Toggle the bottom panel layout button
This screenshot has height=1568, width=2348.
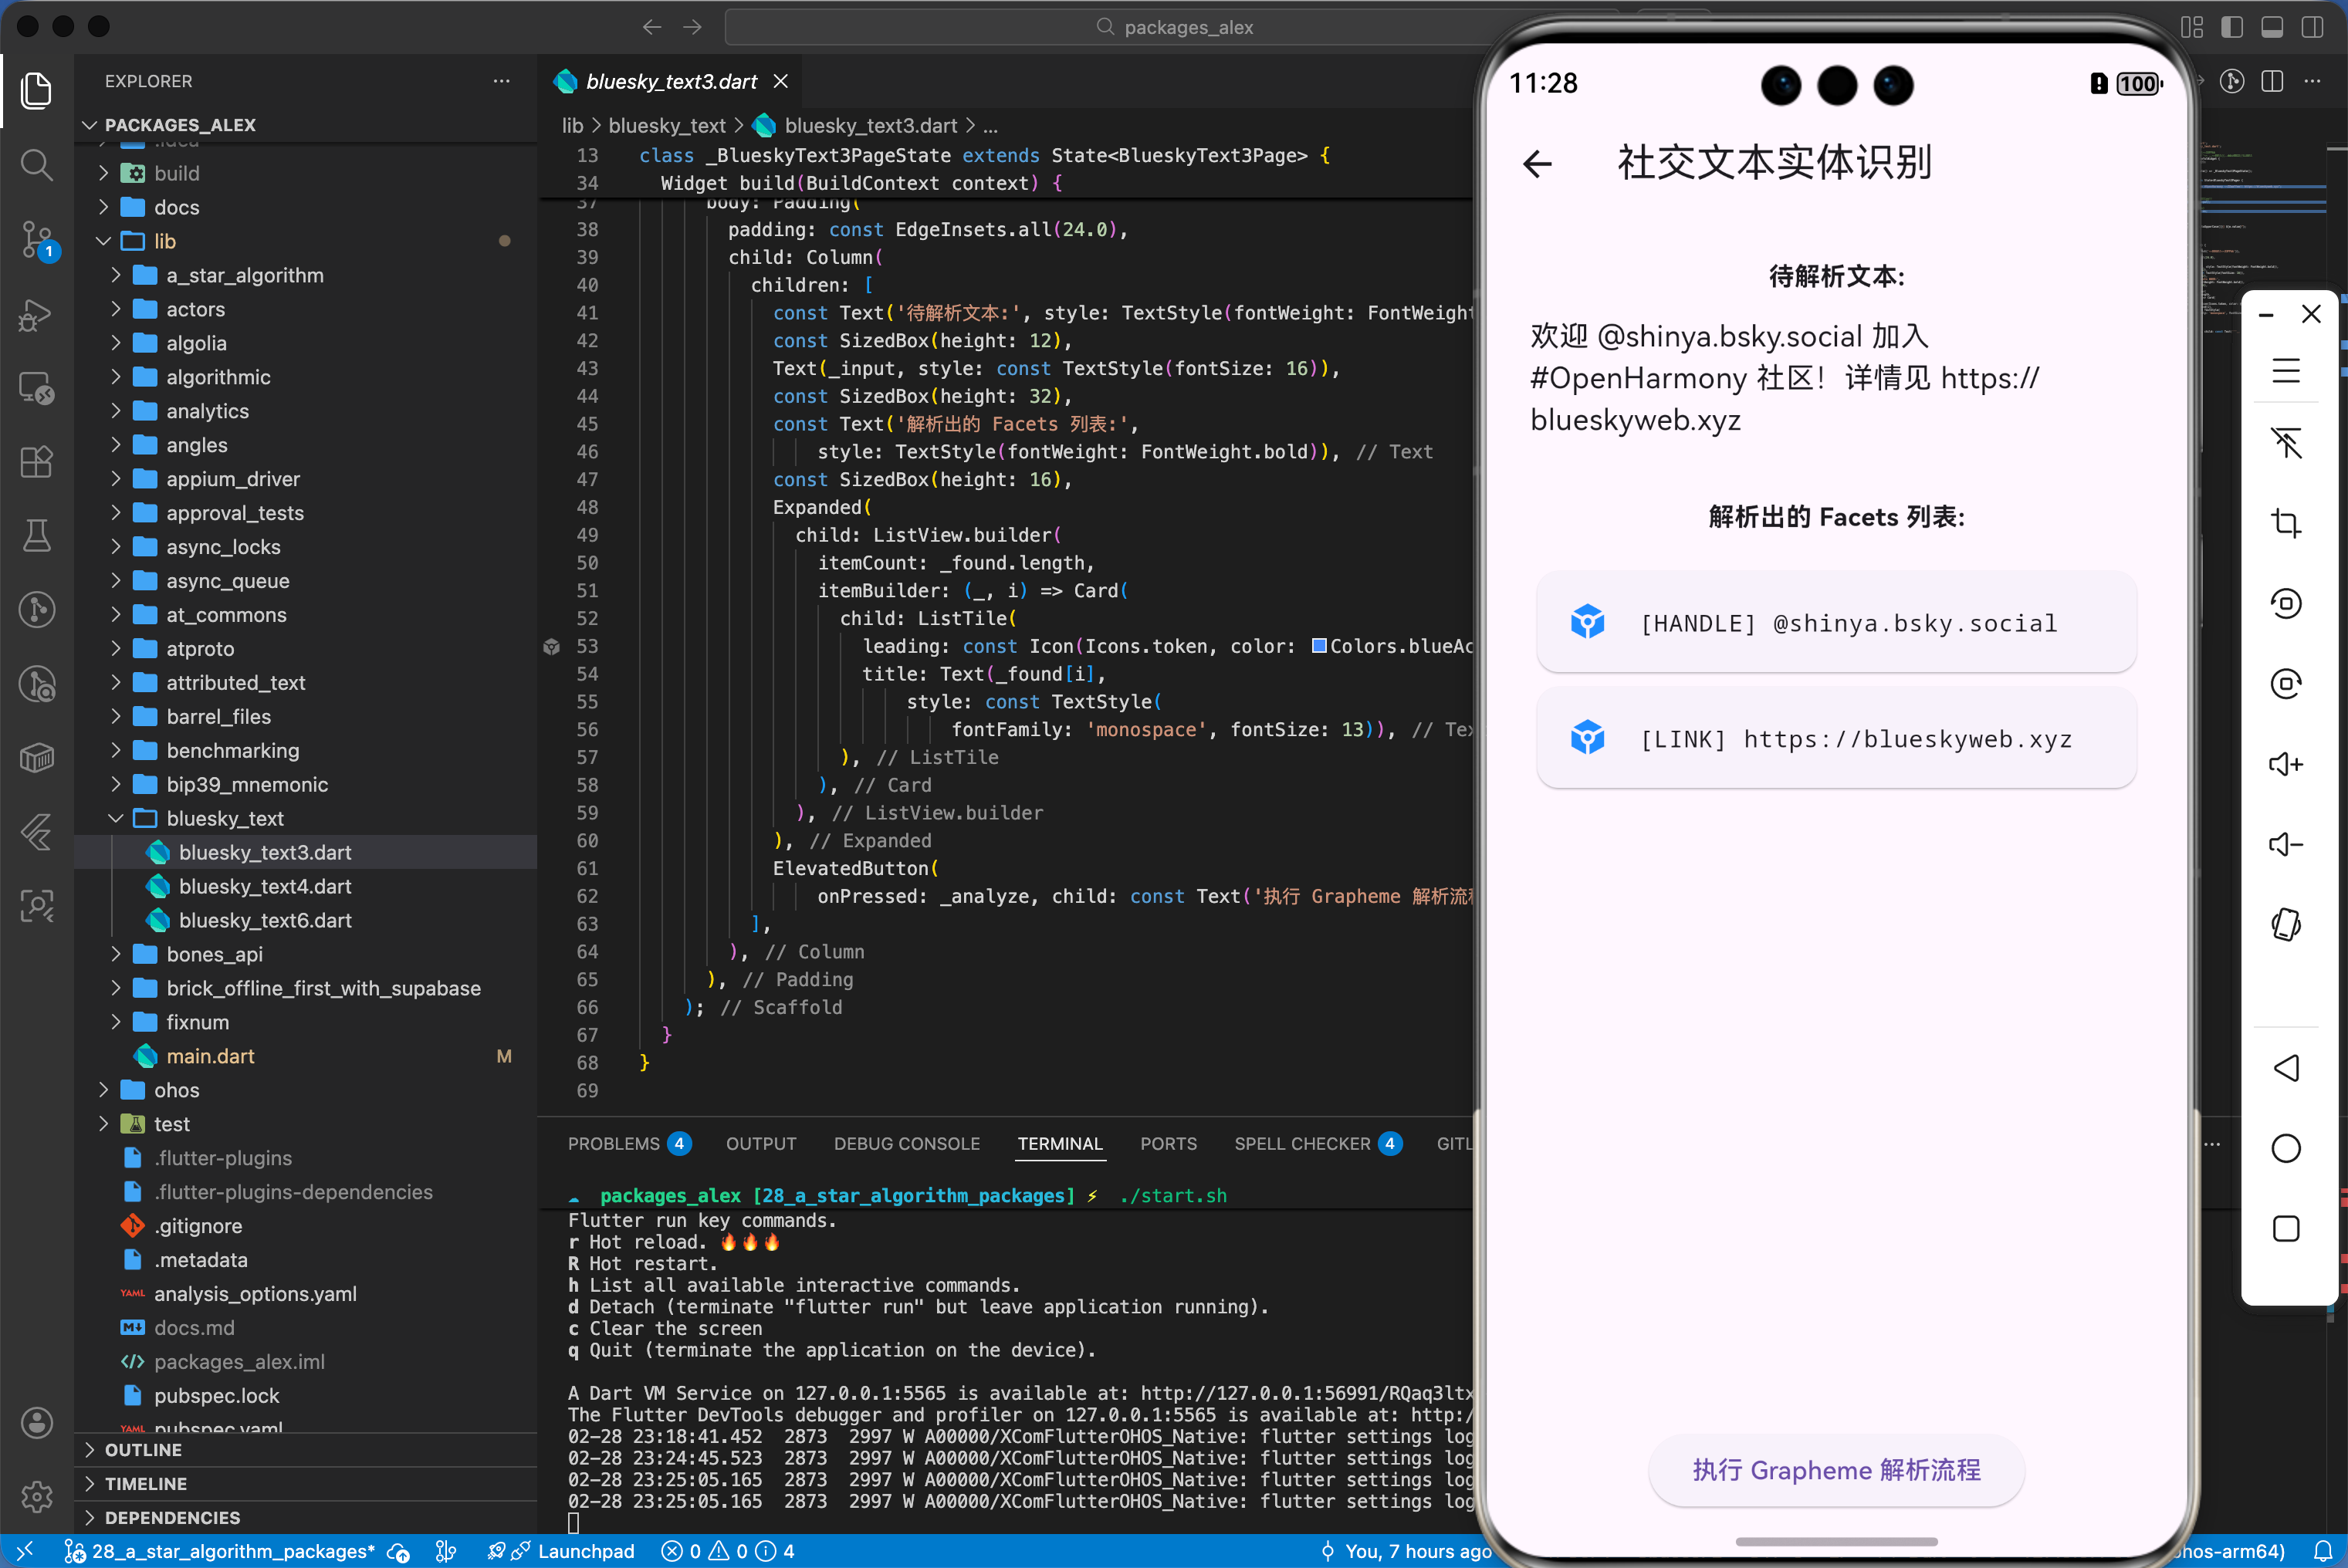click(x=2272, y=27)
